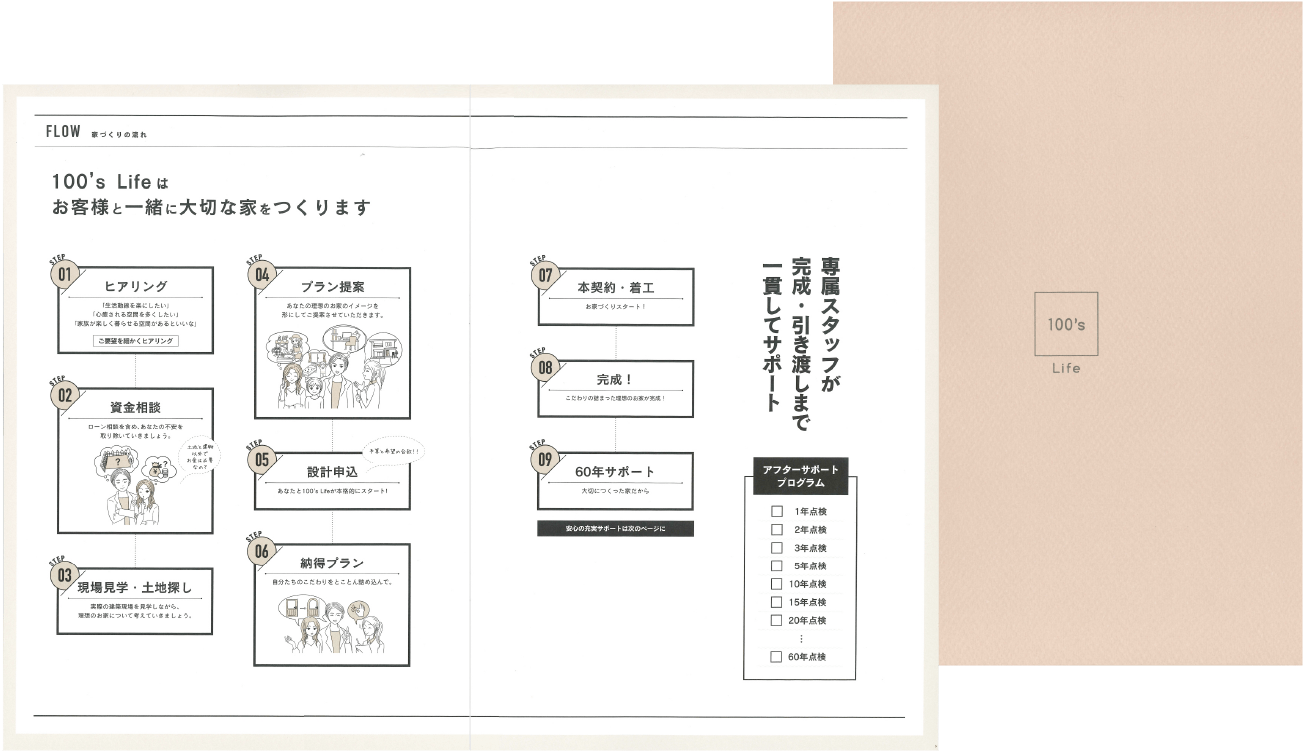Click the プラン提案 family illustration
Screen dimensions: 1304x752
[x=332, y=367]
